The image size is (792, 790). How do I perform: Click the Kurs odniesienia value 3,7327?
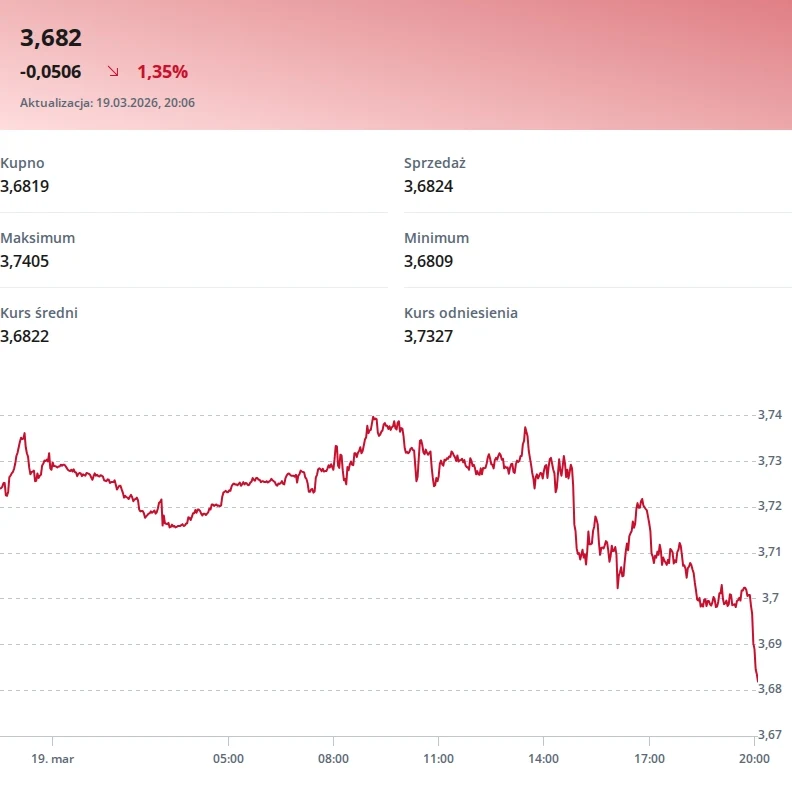[x=429, y=336]
